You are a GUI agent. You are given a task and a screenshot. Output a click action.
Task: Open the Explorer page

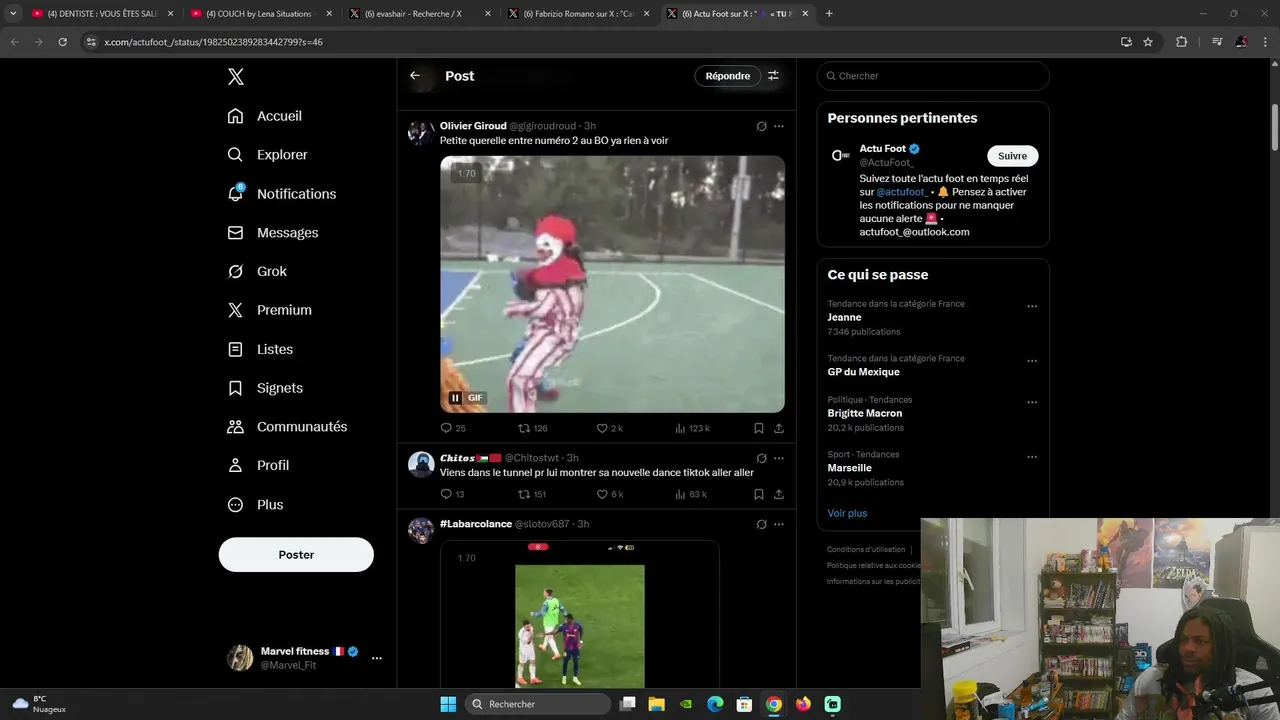tap(268, 155)
